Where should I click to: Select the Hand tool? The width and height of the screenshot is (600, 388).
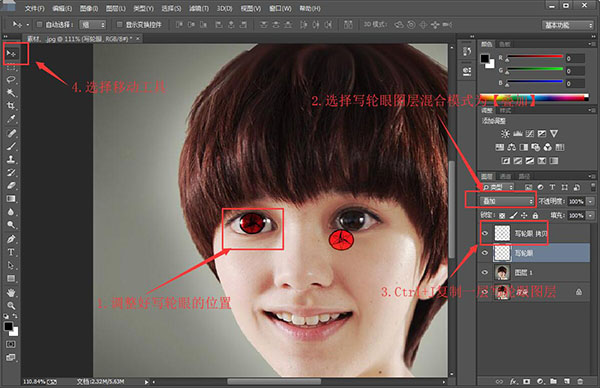pyautogui.click(x=11, y=293)
